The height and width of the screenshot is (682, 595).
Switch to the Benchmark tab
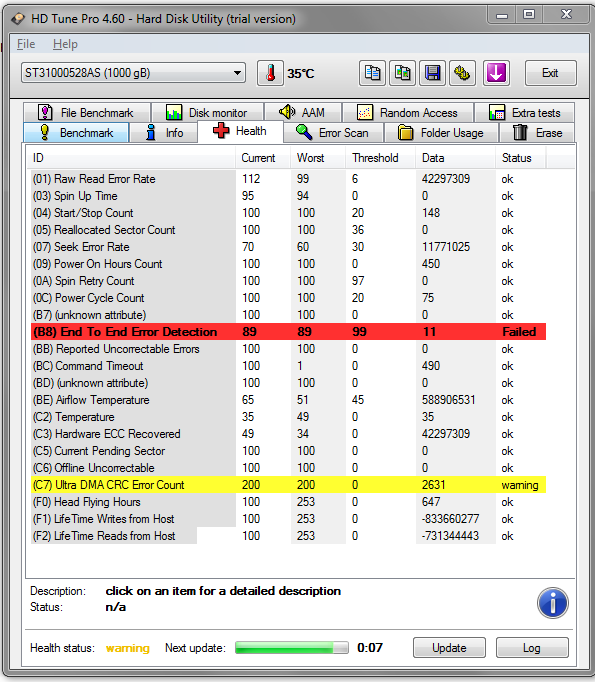77,133
